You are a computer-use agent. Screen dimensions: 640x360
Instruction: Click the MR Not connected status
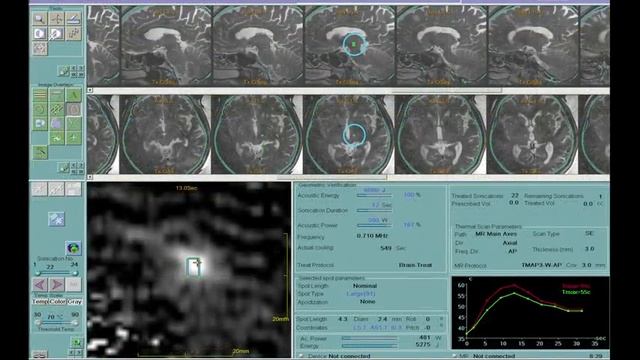point(488,356)
